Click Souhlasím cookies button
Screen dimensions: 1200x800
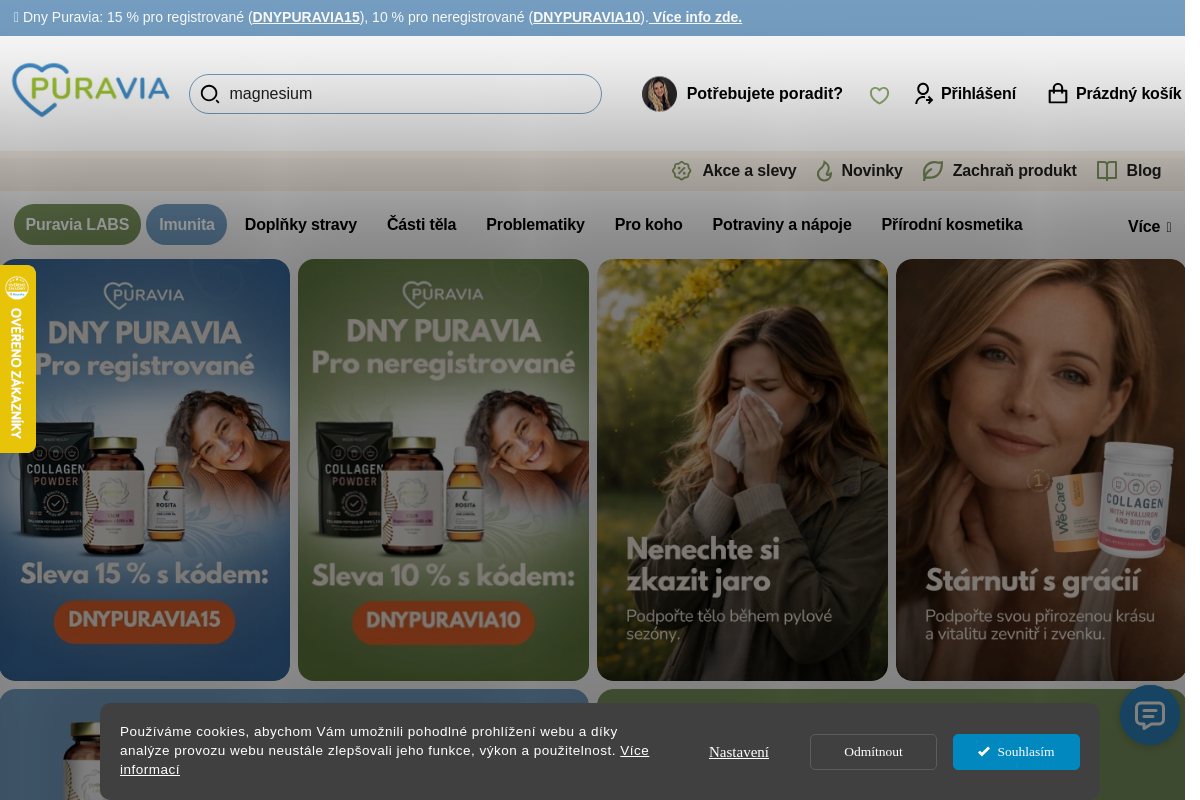tap(1016, 752)
